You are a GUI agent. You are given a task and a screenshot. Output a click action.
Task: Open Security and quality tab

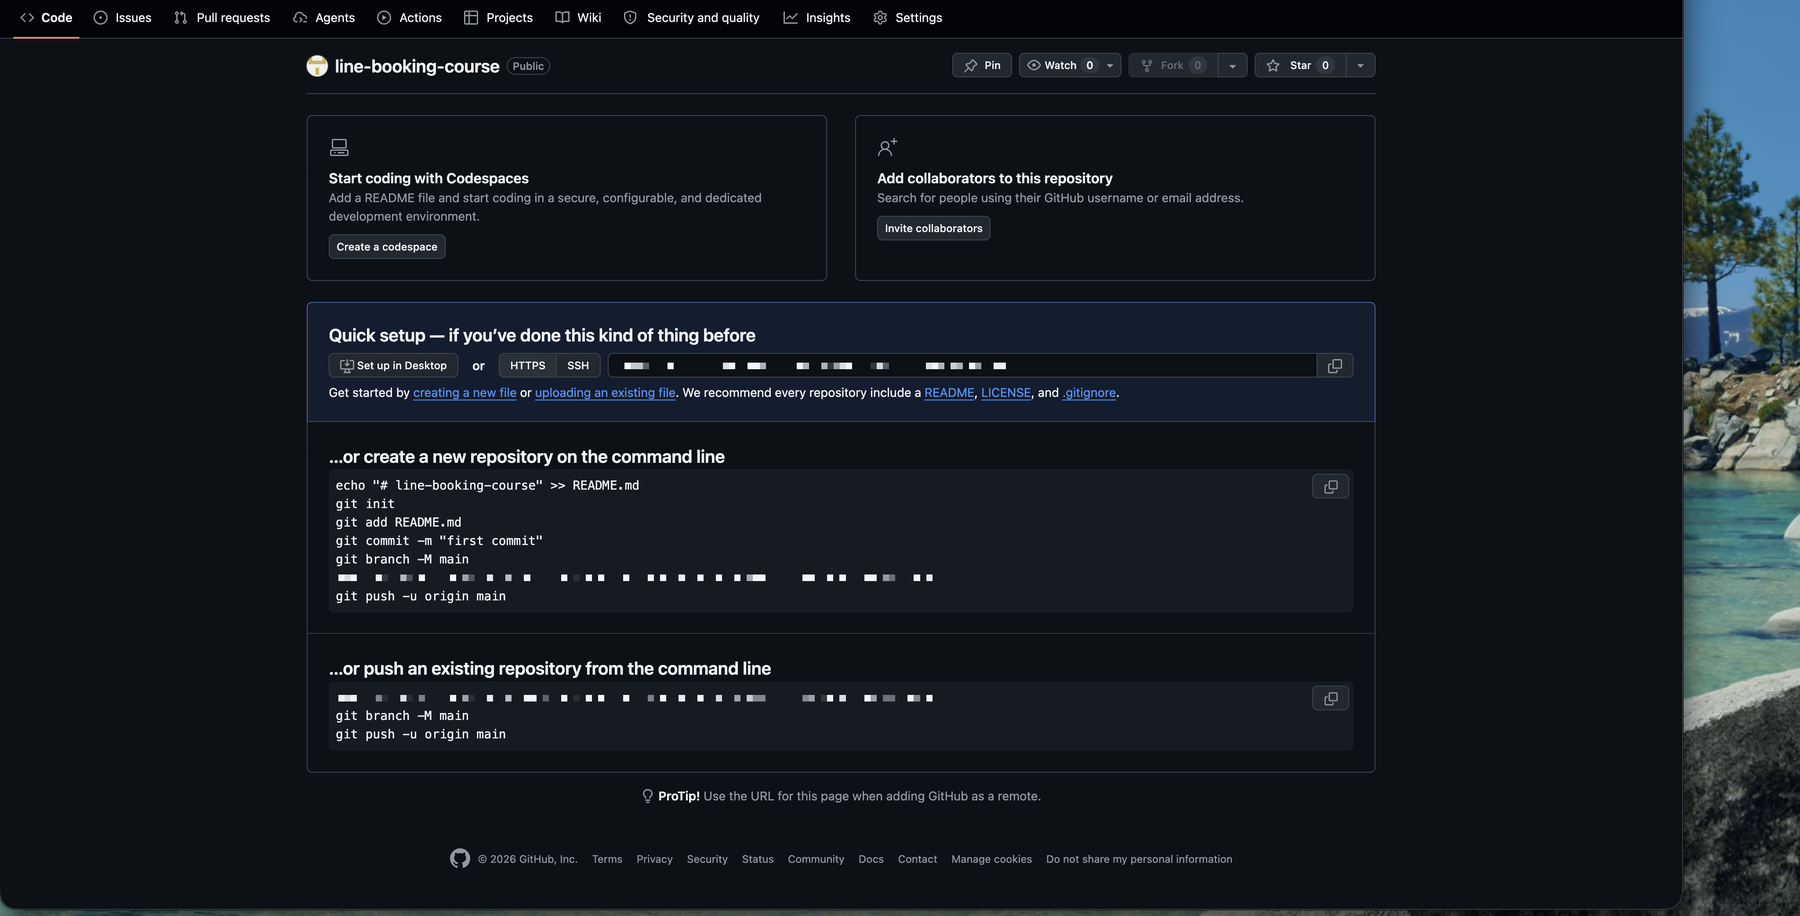(691, 18)
